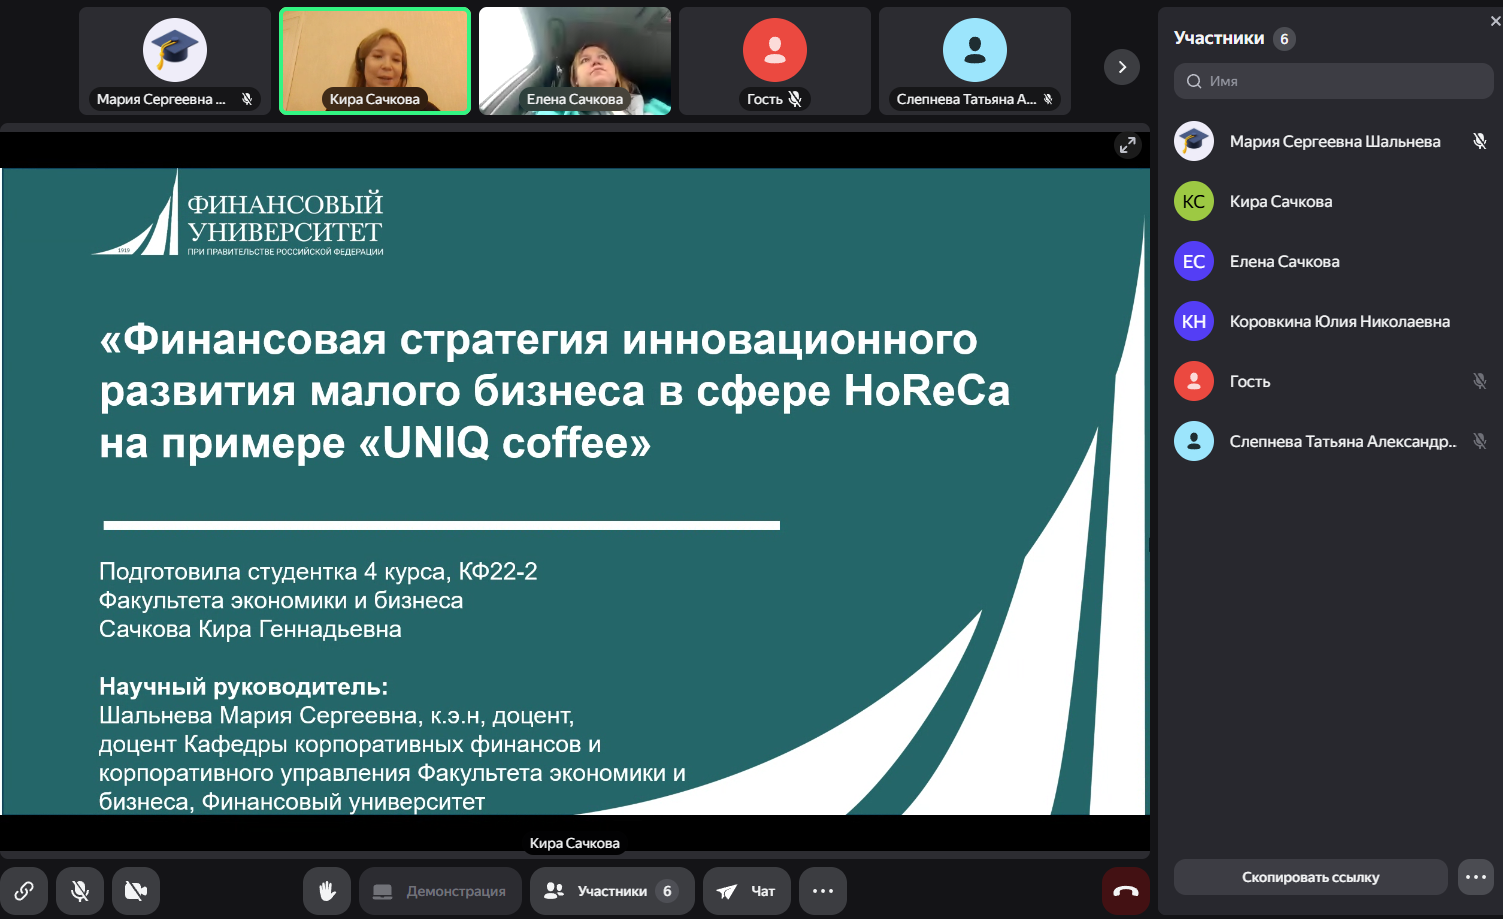Click the copy link icon in bottom toolbar

(x=24, y=891)
